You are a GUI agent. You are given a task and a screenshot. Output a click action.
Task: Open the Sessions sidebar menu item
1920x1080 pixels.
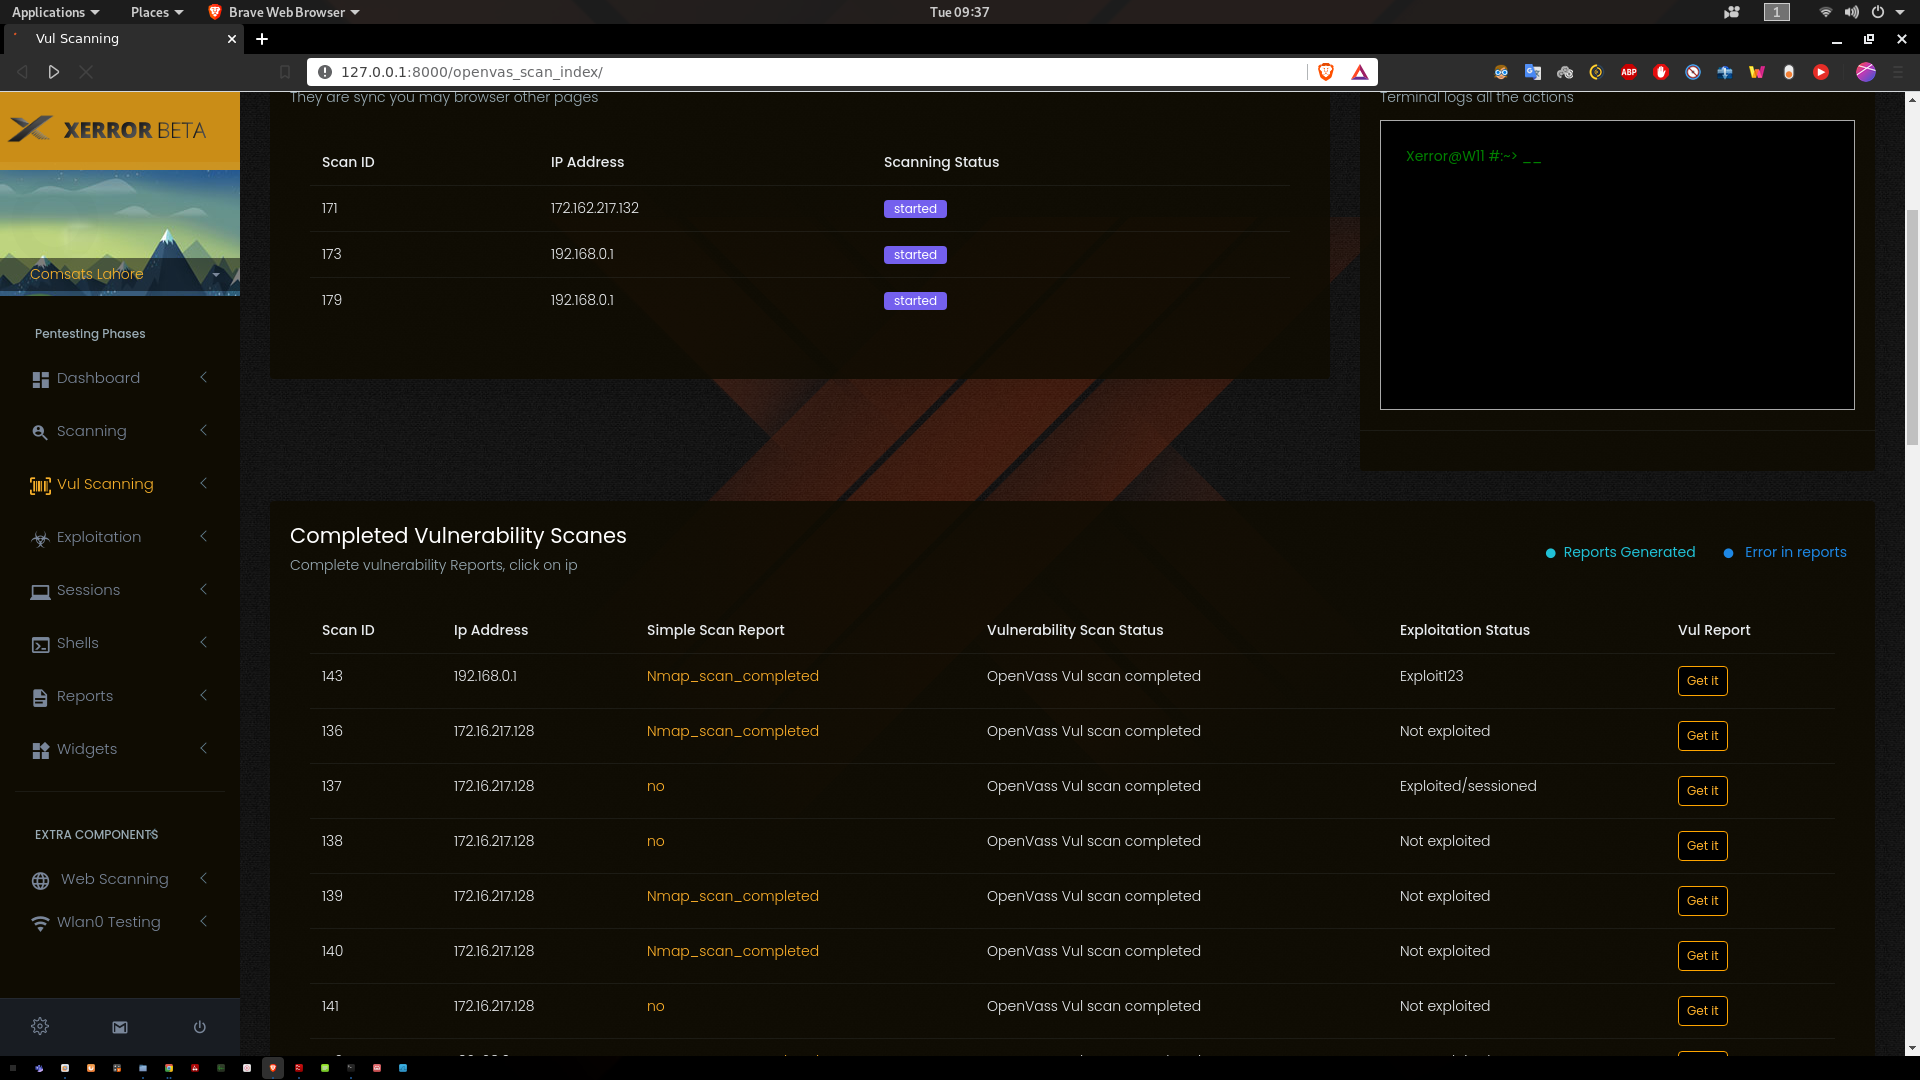click(88, 590)
